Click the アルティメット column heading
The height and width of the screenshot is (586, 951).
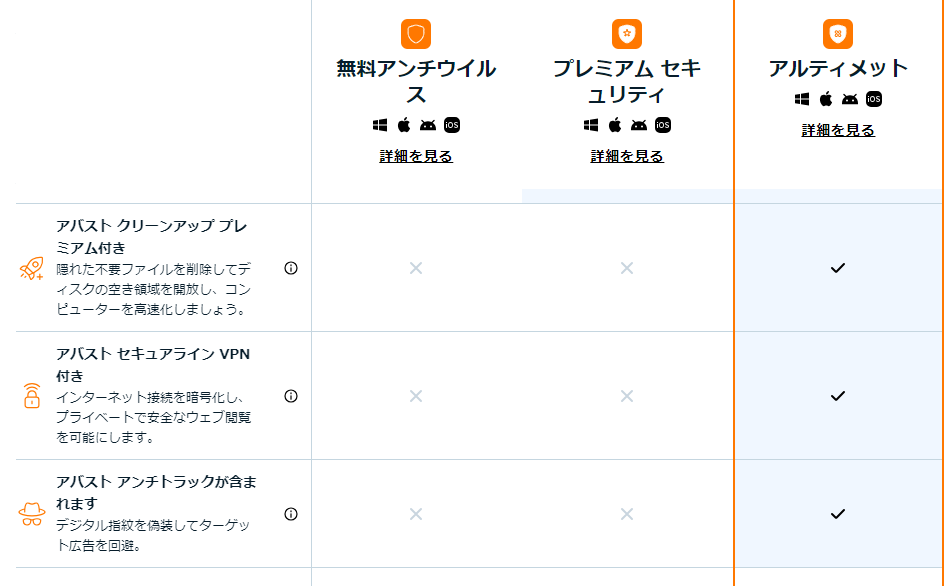tap(838, 68)
